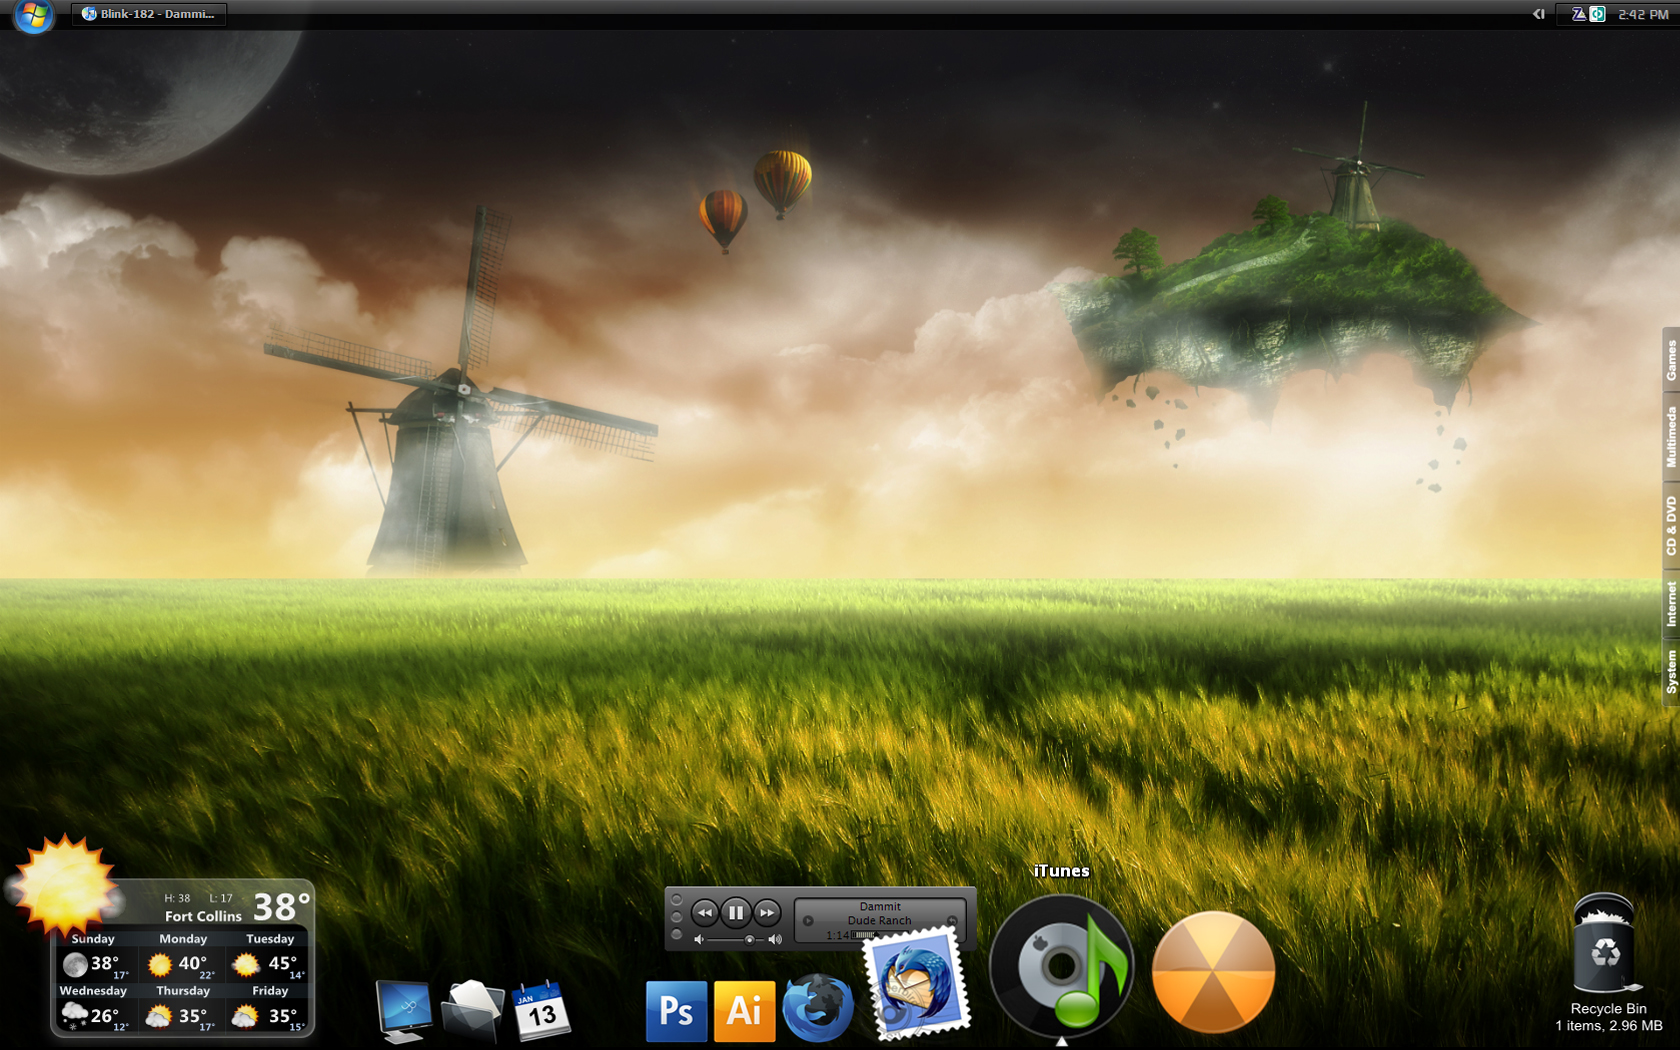This screenshot has height=1050, width=1680.
Task: Launch iTunes from the dock
Action: (x=1062, y=966)
